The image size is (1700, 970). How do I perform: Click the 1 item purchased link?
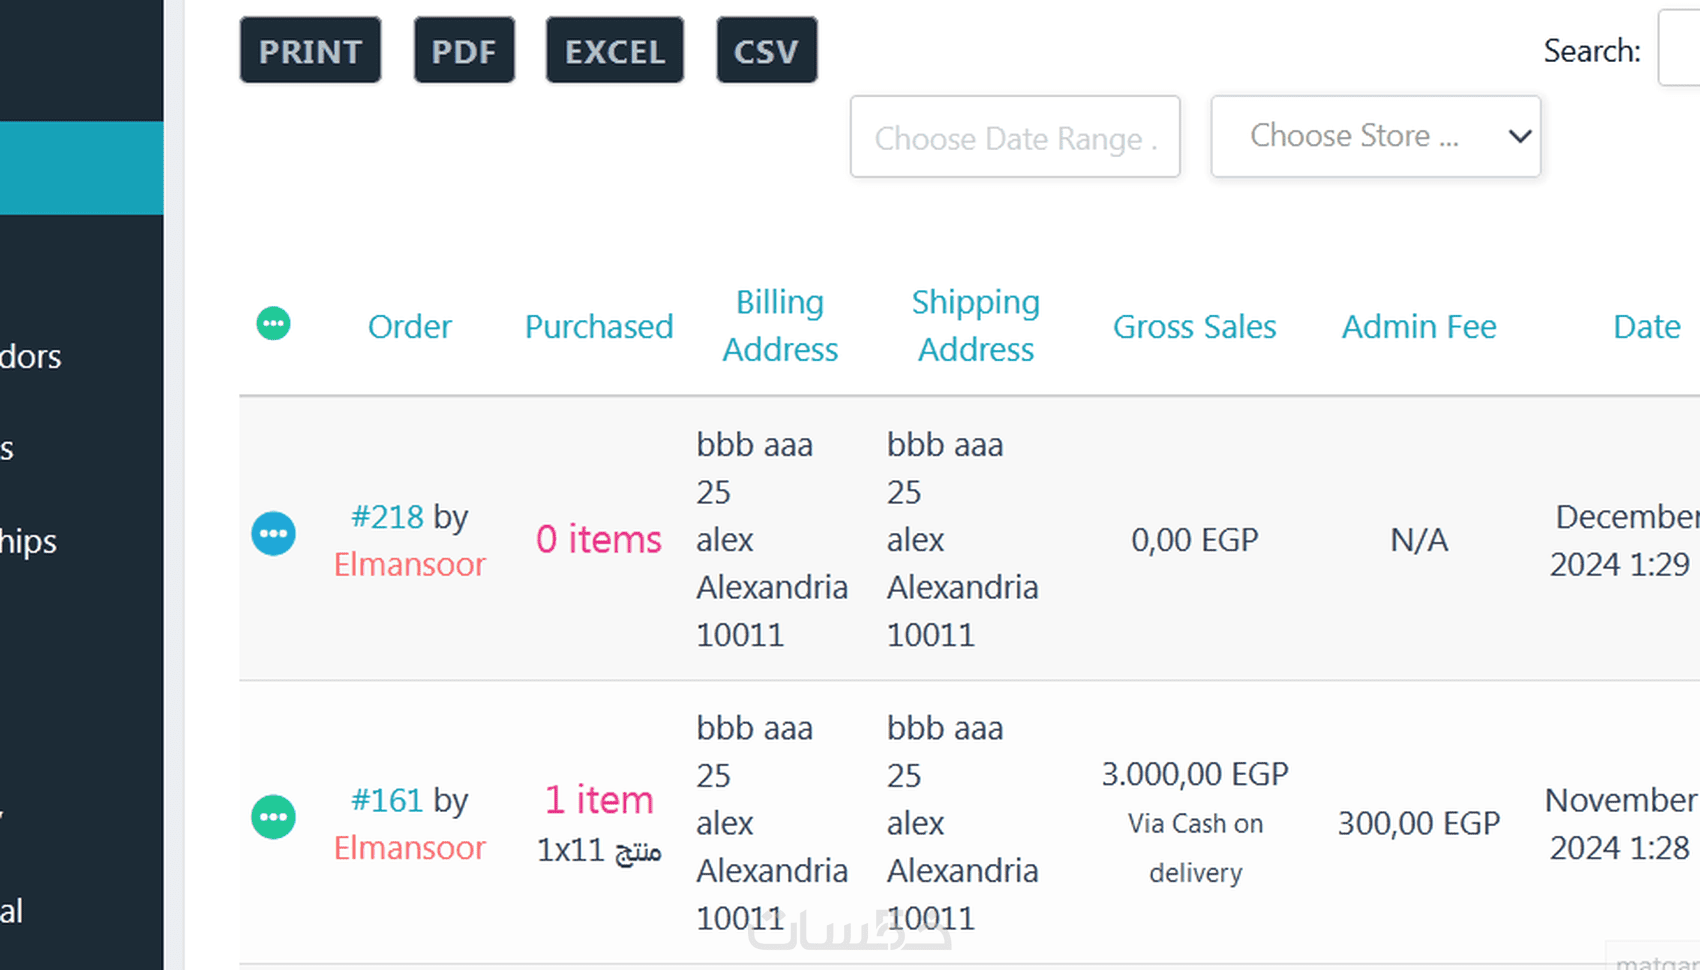tap(599, 800)
